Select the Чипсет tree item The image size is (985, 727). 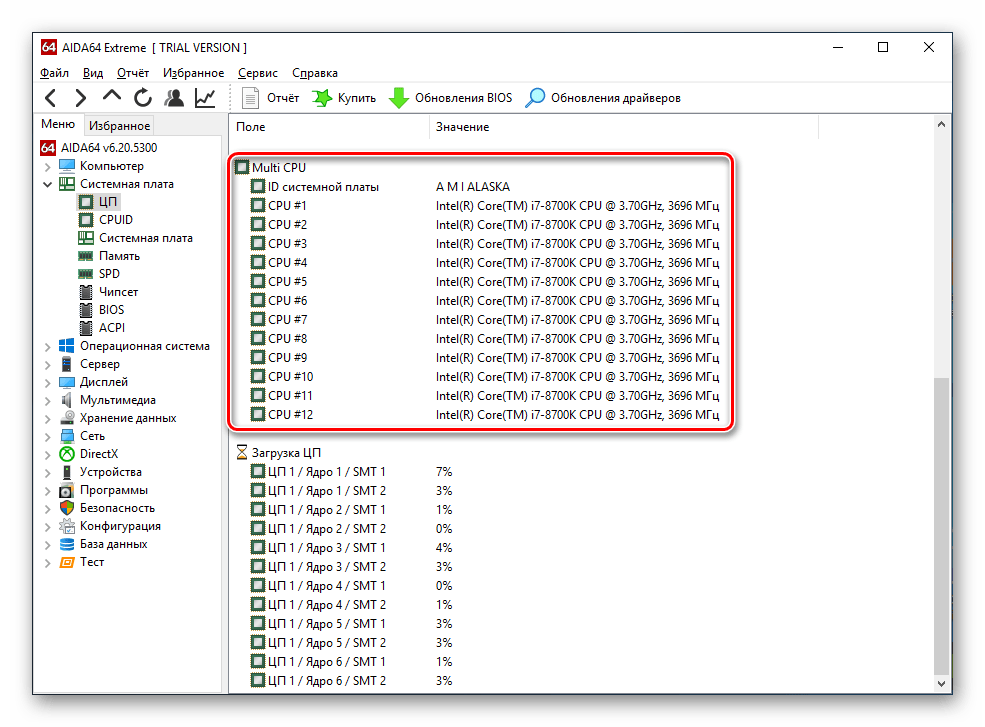coord(118,292)
